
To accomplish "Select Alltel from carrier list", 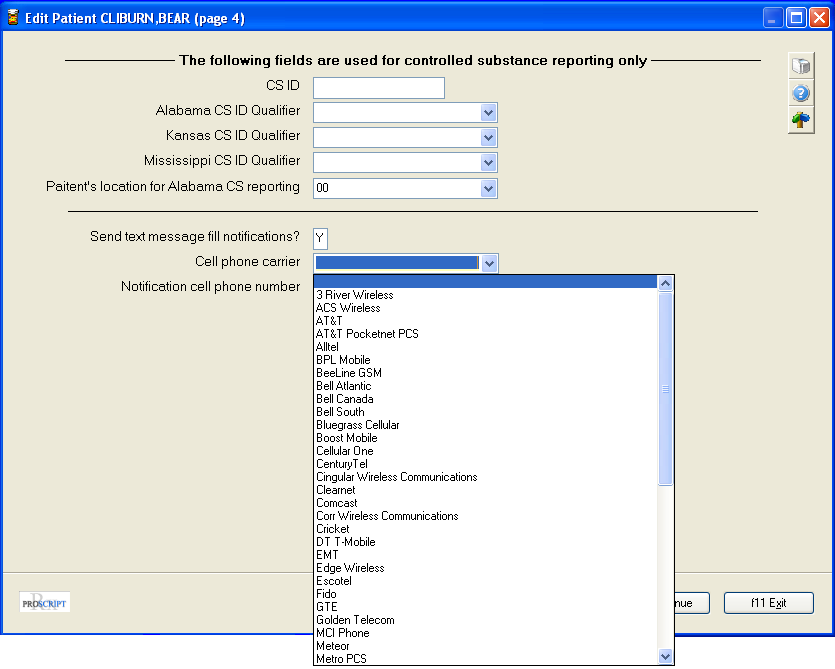I will 486,347.
